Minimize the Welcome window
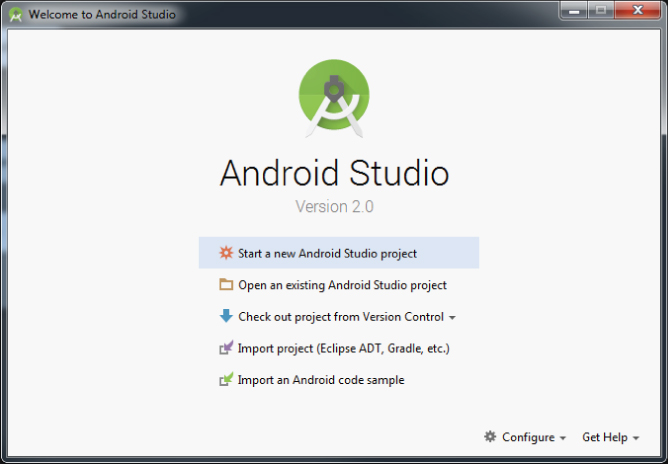The image size is (668, 464). click(574, 11)
